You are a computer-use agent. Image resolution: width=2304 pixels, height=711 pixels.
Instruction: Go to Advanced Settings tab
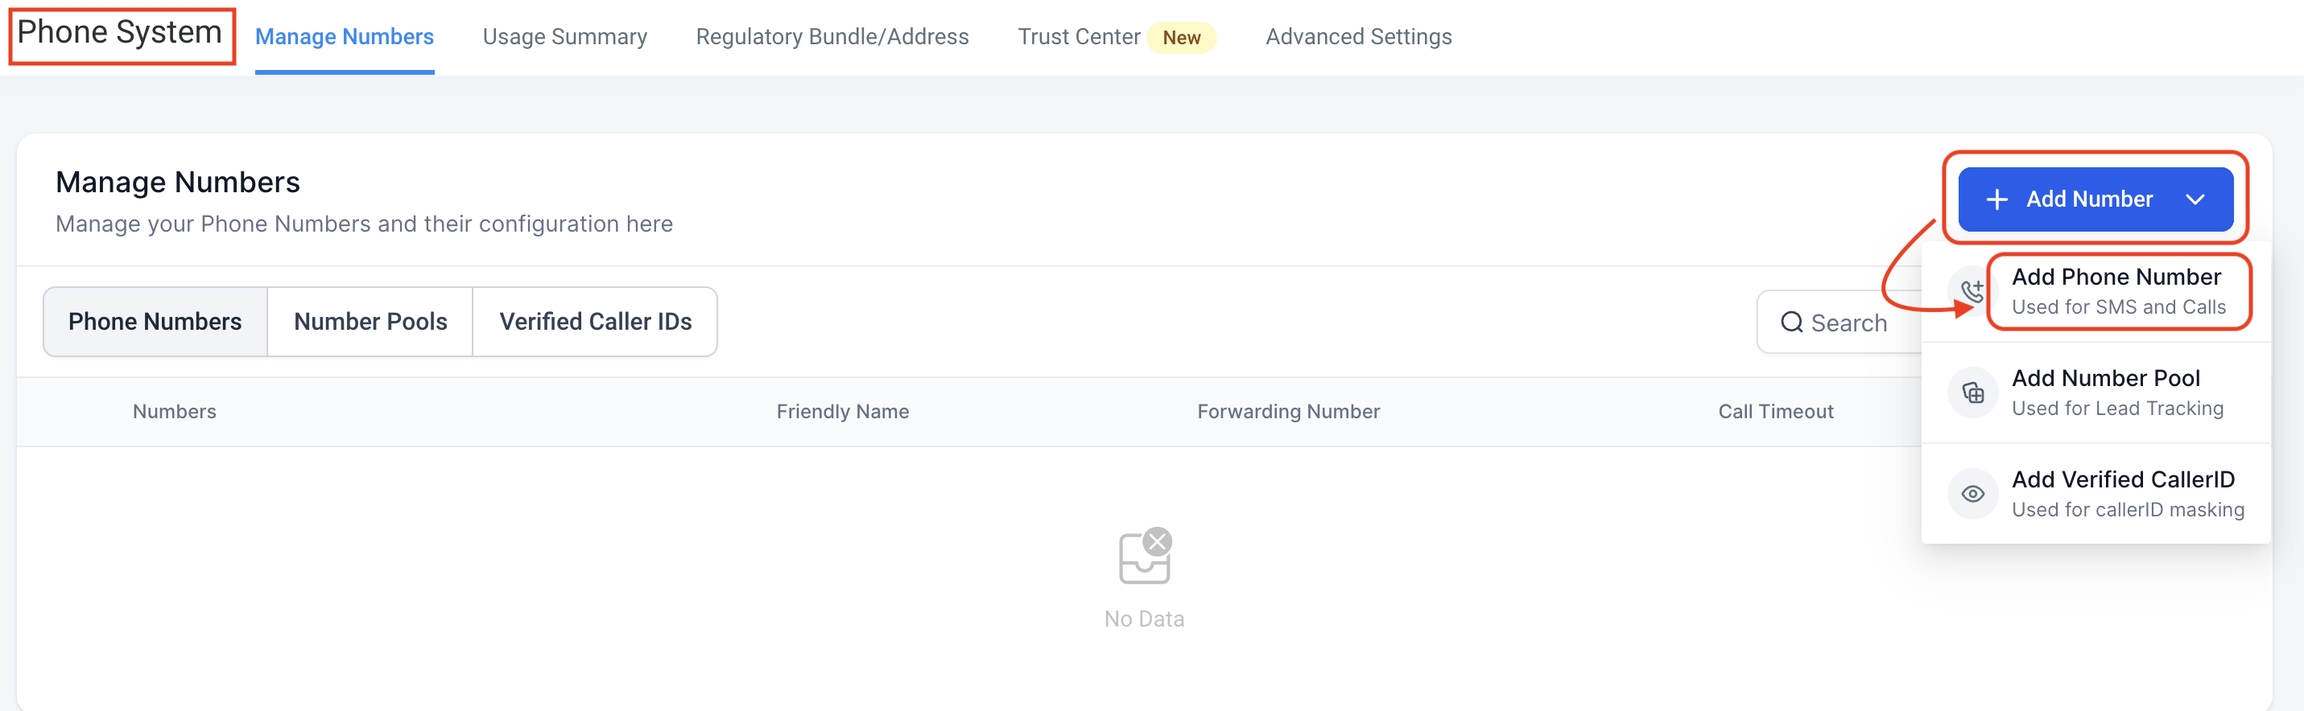pyautogui.click(x=1358, y=37)
